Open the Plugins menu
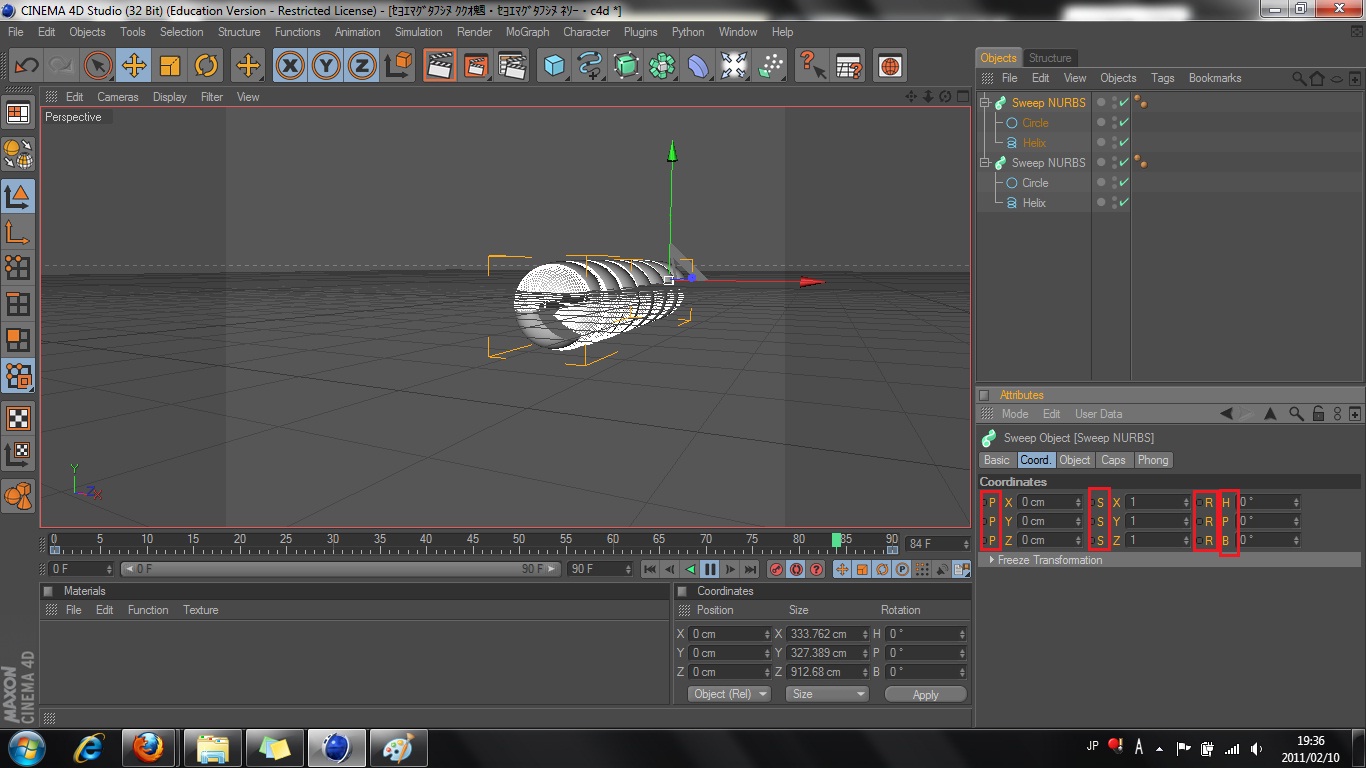Viewport: 1366px width, 768px height. [x=640, y=32]
